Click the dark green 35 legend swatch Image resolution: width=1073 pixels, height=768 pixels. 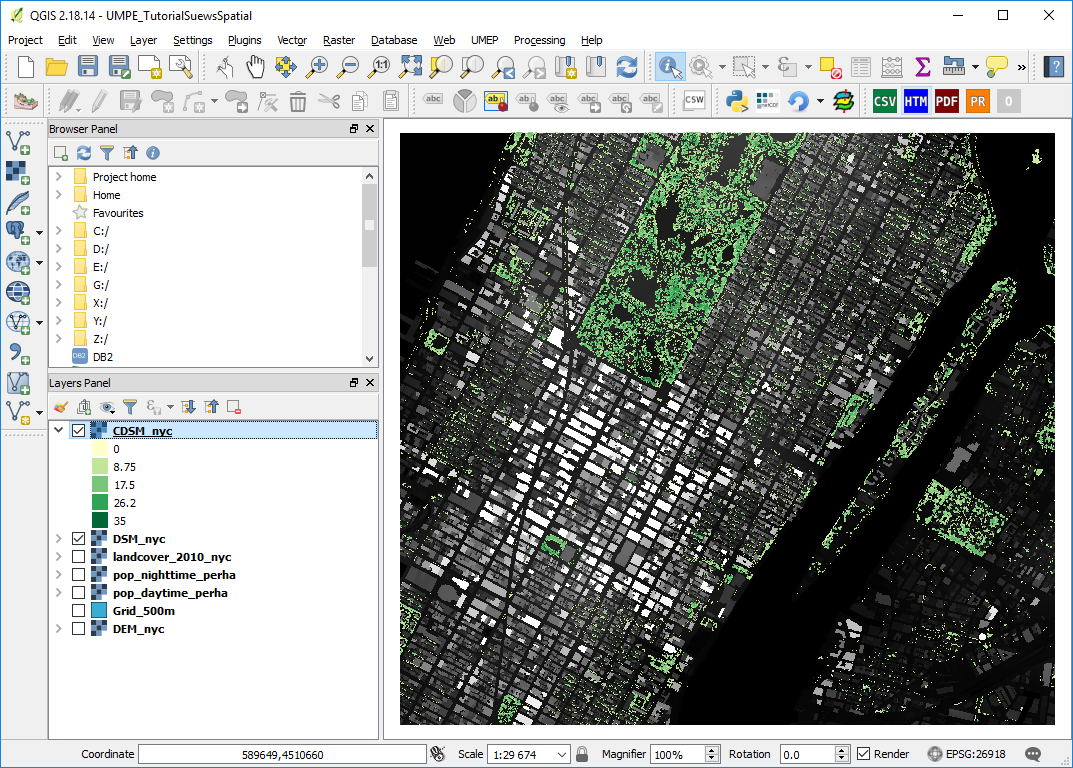pos(100,520)
